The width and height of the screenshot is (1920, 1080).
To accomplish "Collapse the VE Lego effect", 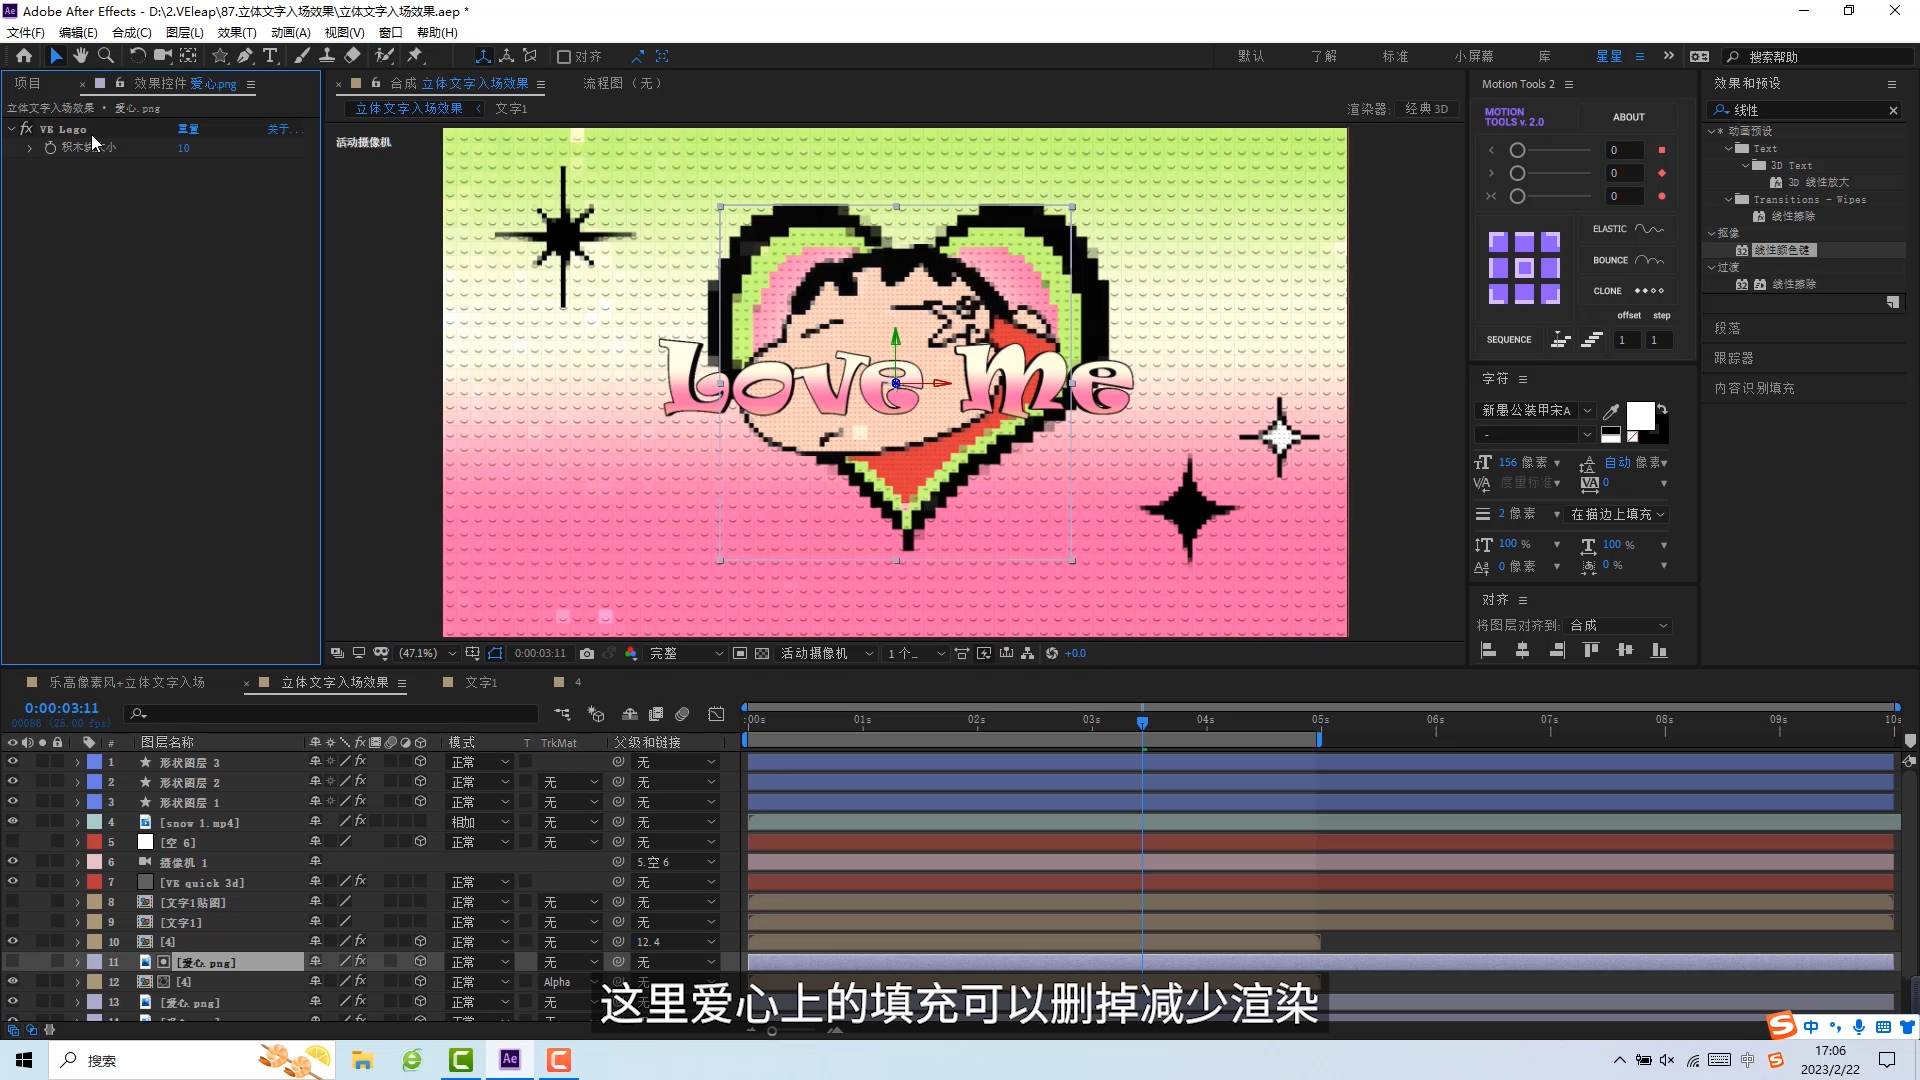I will (x=11, y=129).
